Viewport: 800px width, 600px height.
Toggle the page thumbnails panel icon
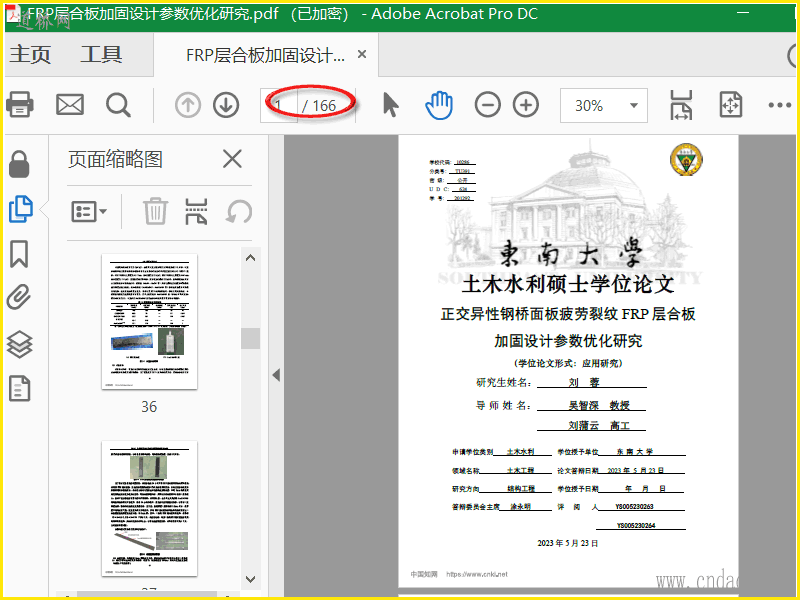coord(20,209)
